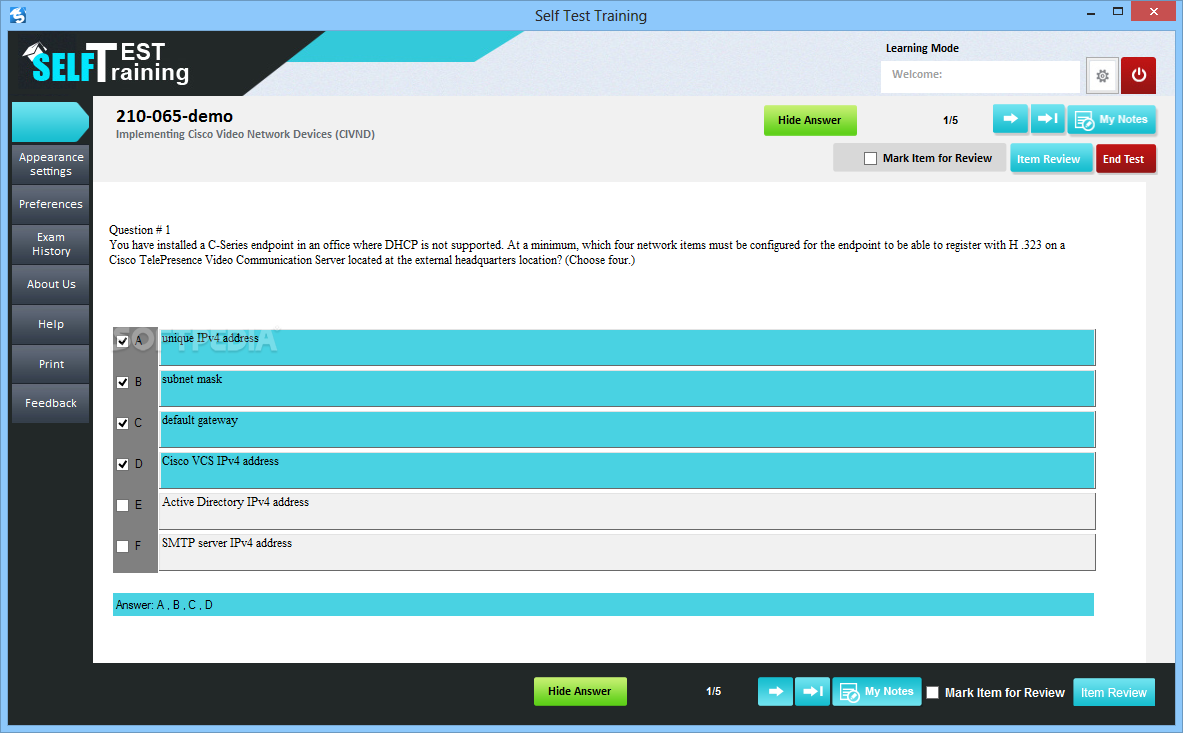Screen dimensions: 1183x733
Task: Open Item Review from top bar
Action: (1050, 158)
